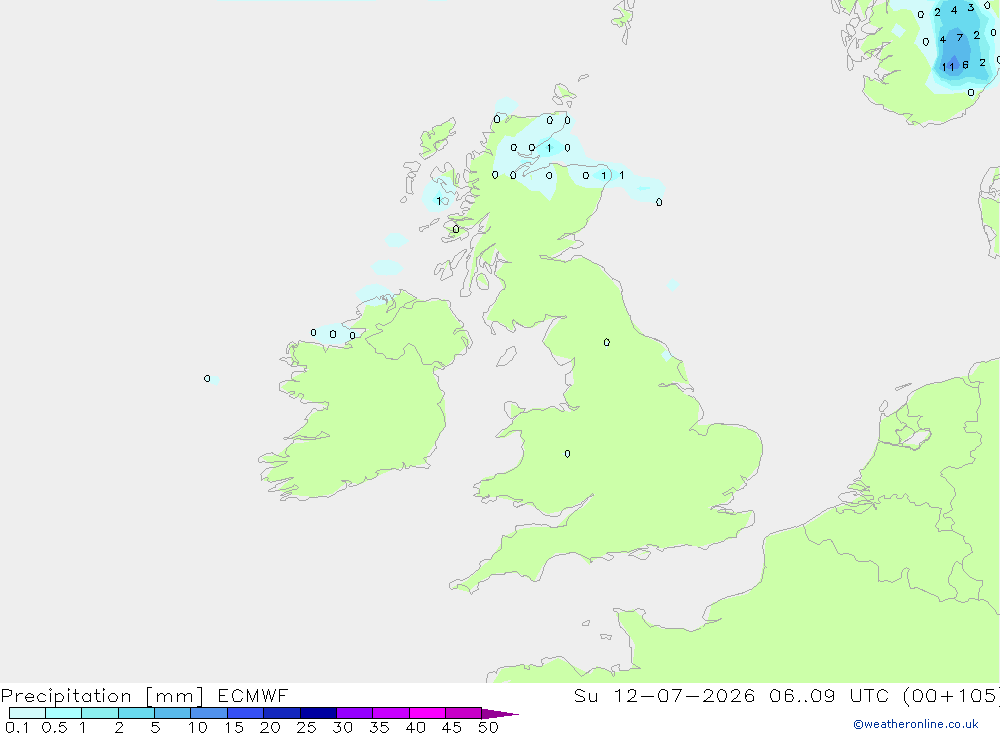Click the 1–2 mm legend color box

point(100,713)
